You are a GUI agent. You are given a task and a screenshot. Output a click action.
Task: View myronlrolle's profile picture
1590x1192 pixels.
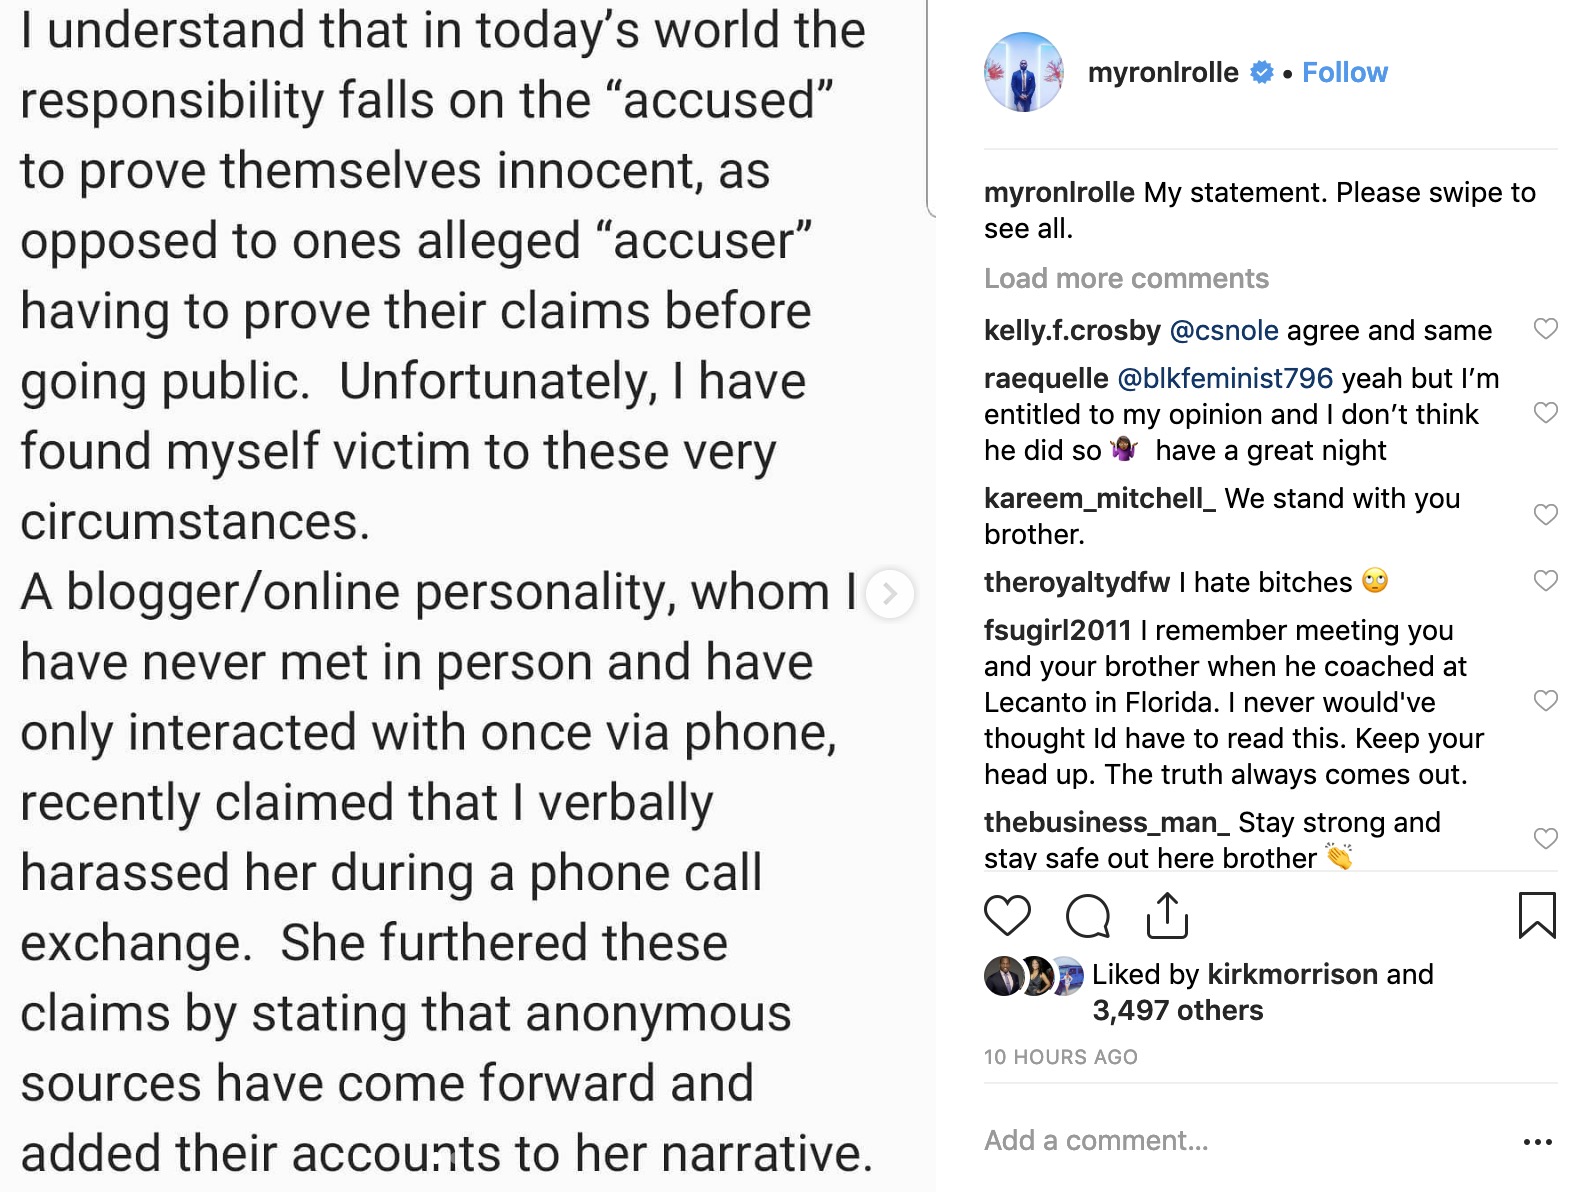pyautogui.click(x=1023, y=72)
